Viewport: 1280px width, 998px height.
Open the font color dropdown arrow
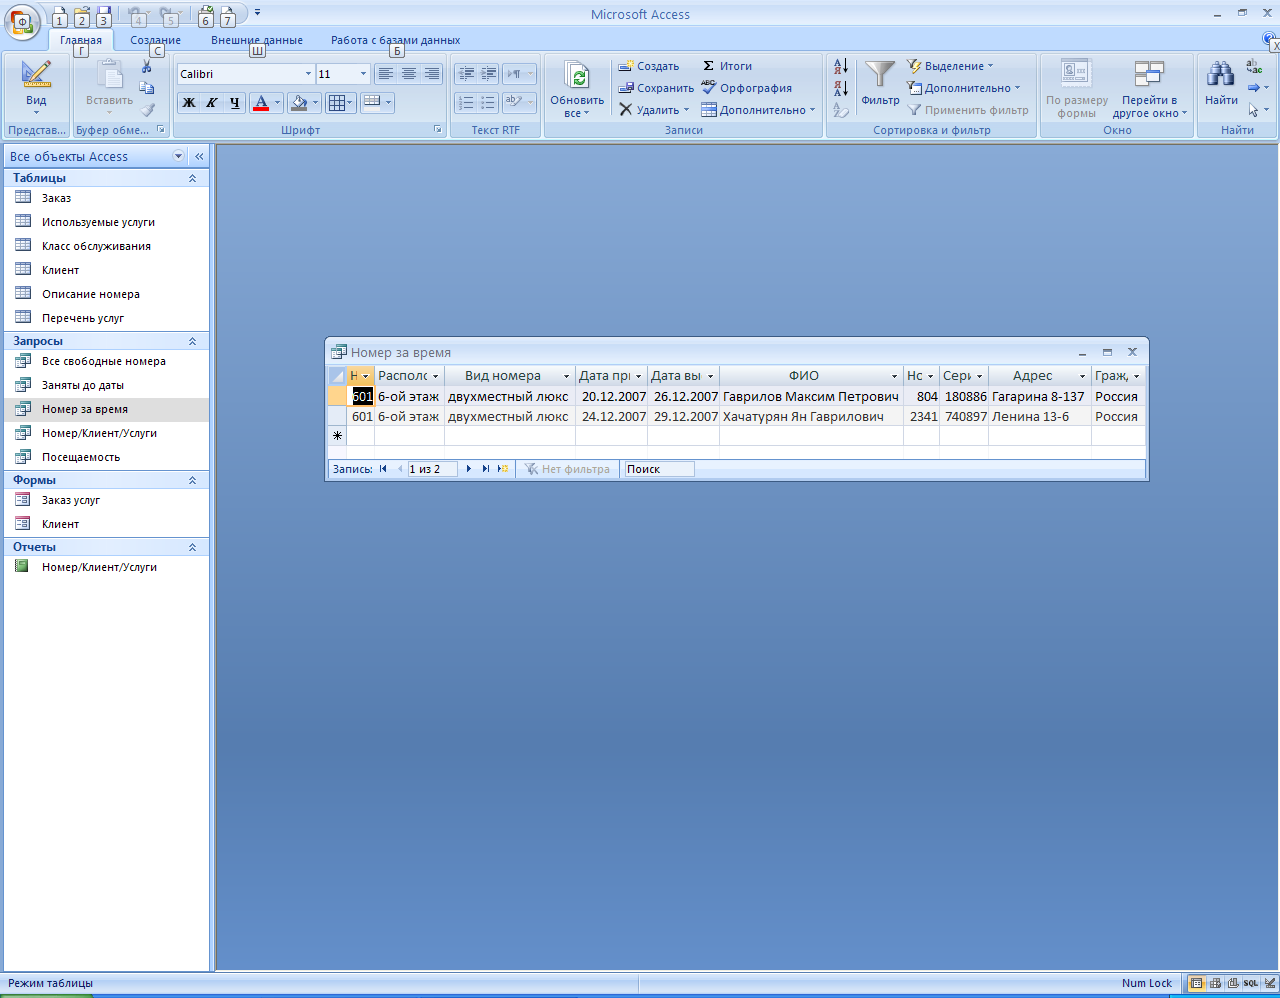tap(278, 103)
